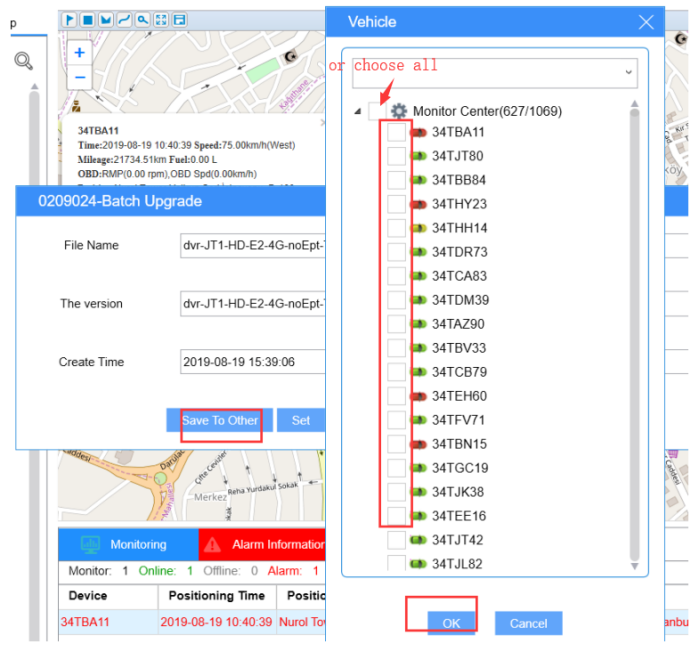Click the Create Time input field
Image resolution: width=692 pixels, height=645 pixels.
(x=253, y=362)
